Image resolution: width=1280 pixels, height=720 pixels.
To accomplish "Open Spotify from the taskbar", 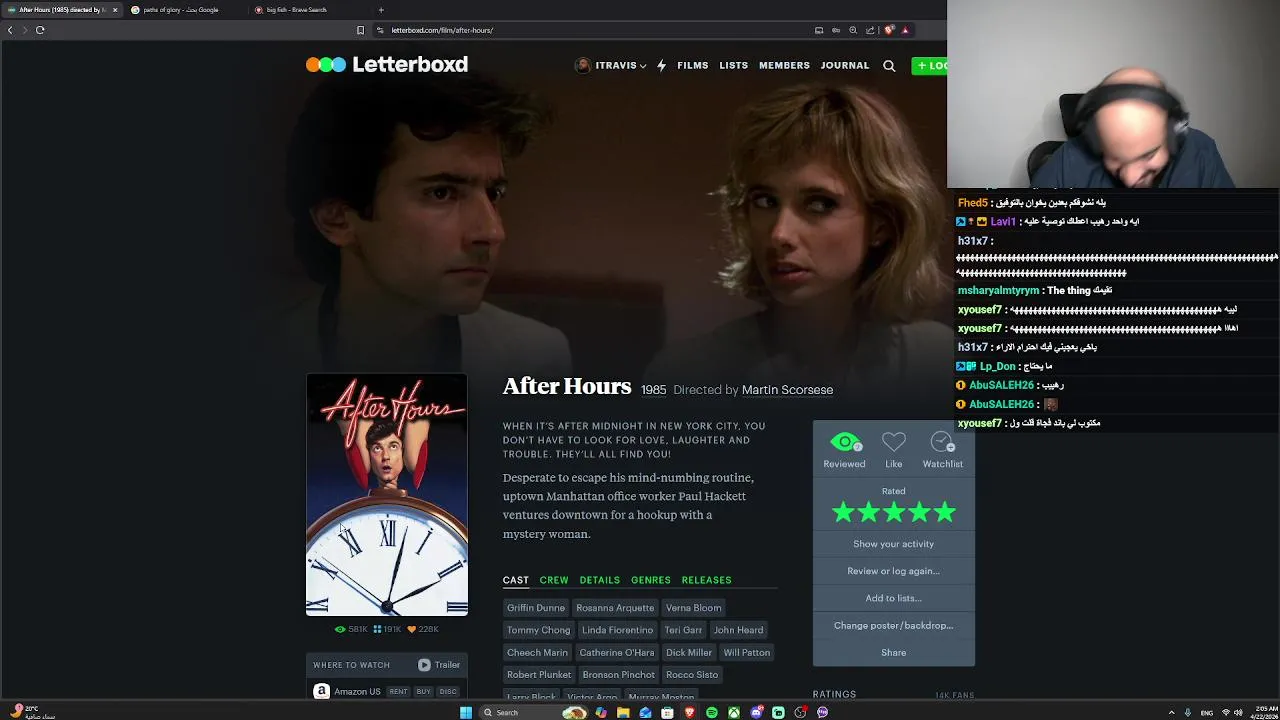I will coord(712,713).
